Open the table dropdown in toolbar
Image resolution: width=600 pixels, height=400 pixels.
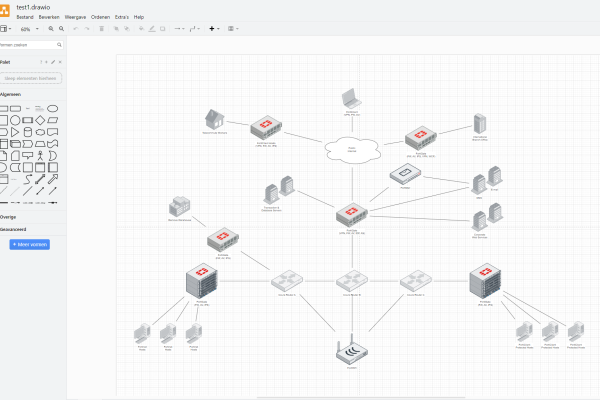(233, 29)
